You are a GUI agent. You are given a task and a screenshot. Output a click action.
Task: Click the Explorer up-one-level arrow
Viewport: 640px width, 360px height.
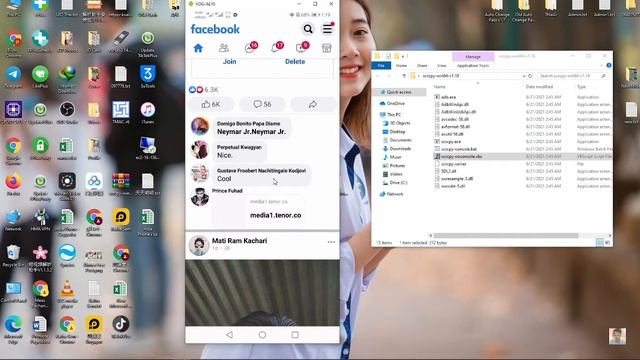click(404, 76)
